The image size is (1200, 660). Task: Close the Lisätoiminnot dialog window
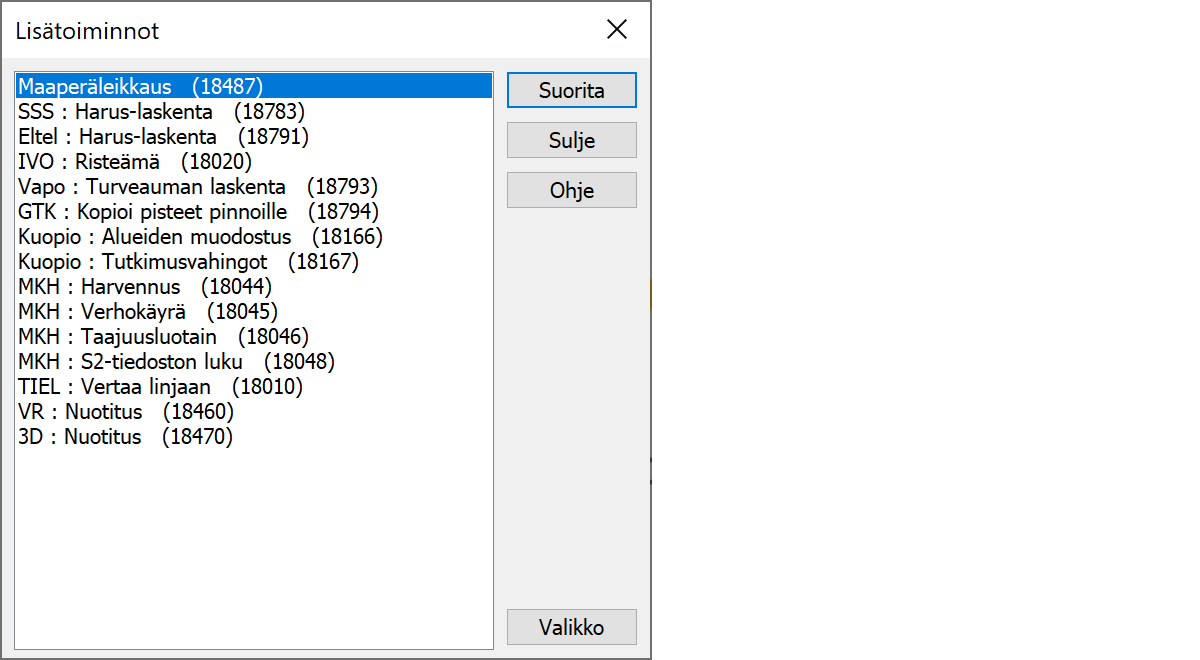click(x=617, y=30)
